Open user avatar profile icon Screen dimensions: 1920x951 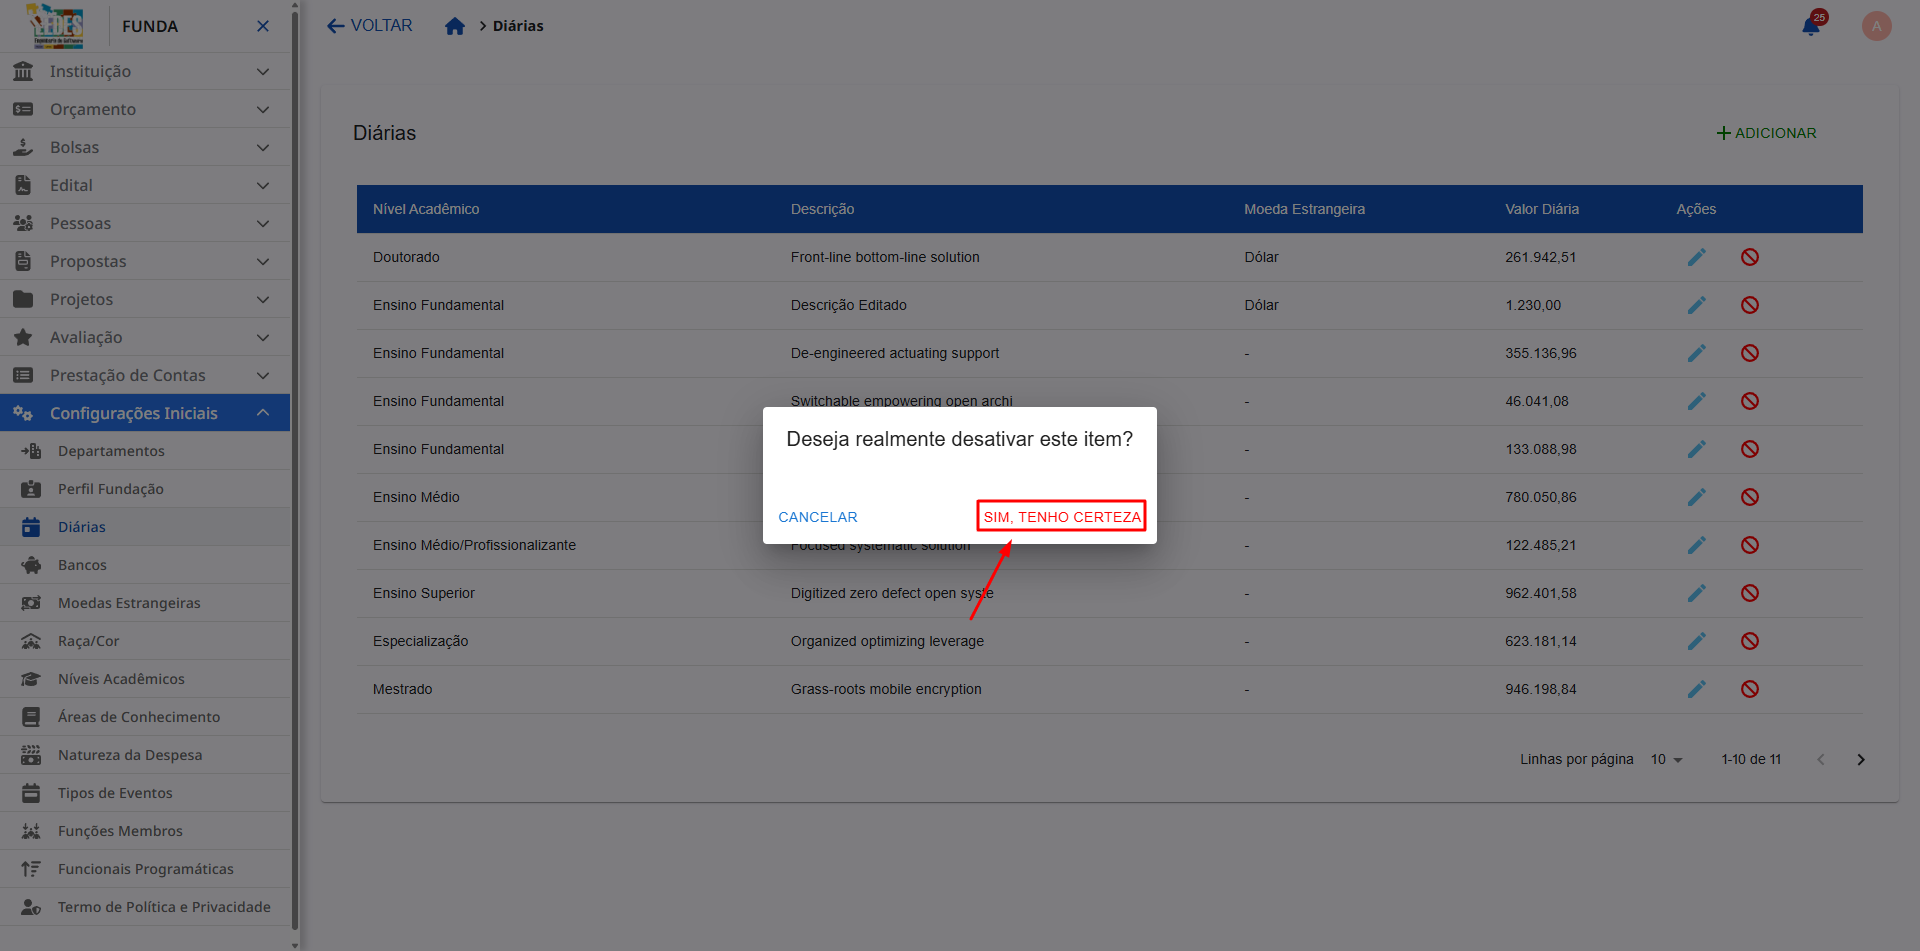pos(1876,26)
